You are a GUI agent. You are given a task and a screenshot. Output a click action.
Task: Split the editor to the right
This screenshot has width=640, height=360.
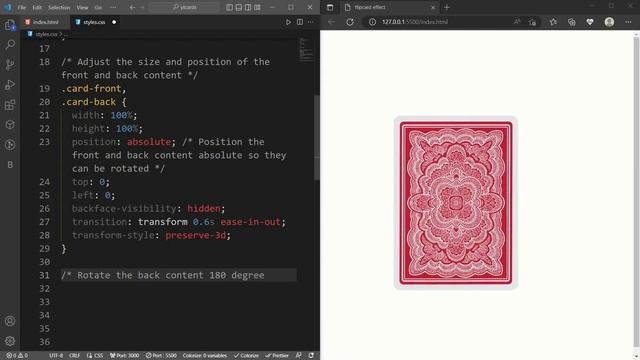tap(300, 22)
